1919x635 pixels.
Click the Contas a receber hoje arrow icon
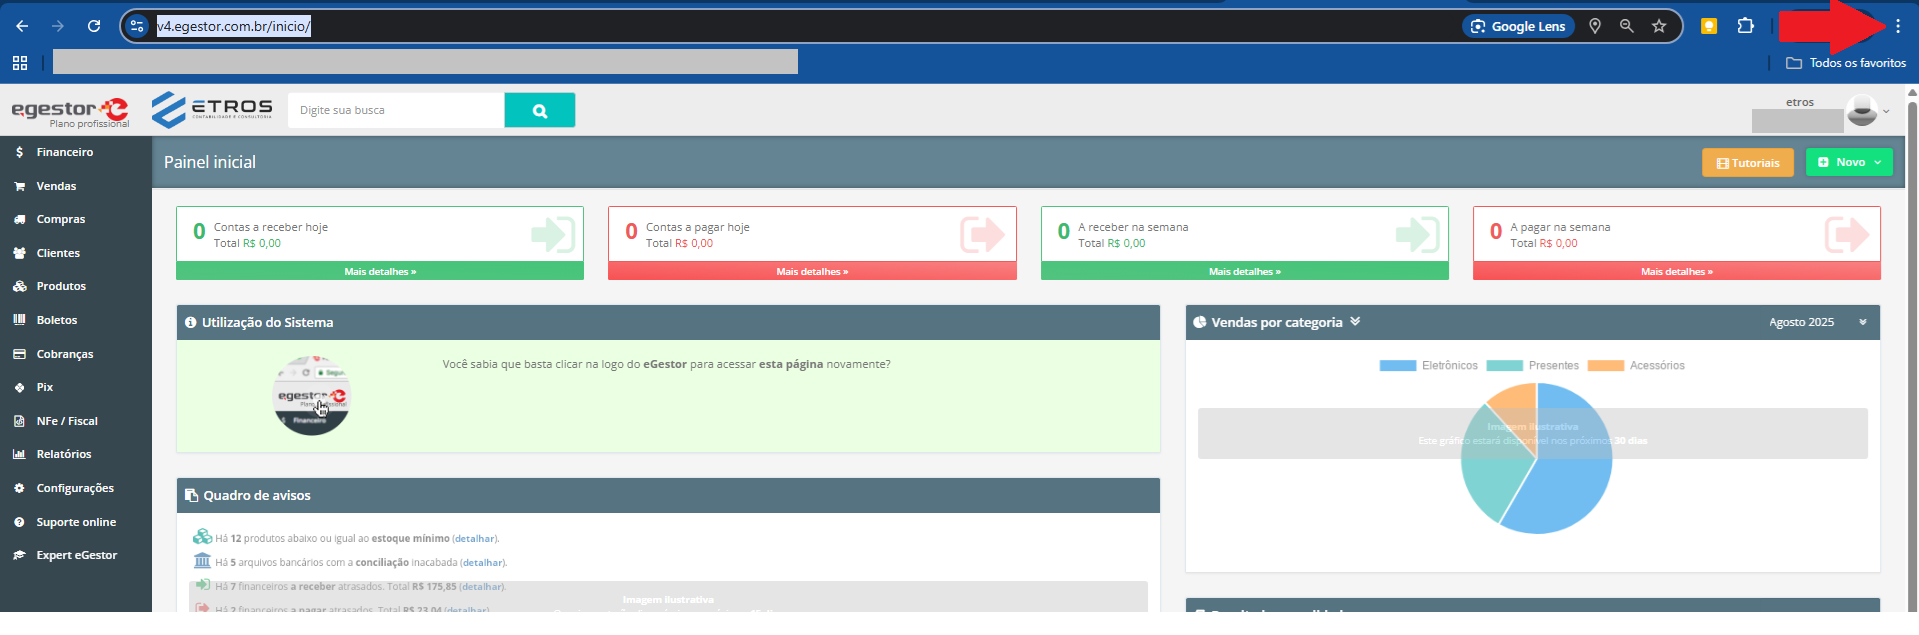tap(553, 234)
